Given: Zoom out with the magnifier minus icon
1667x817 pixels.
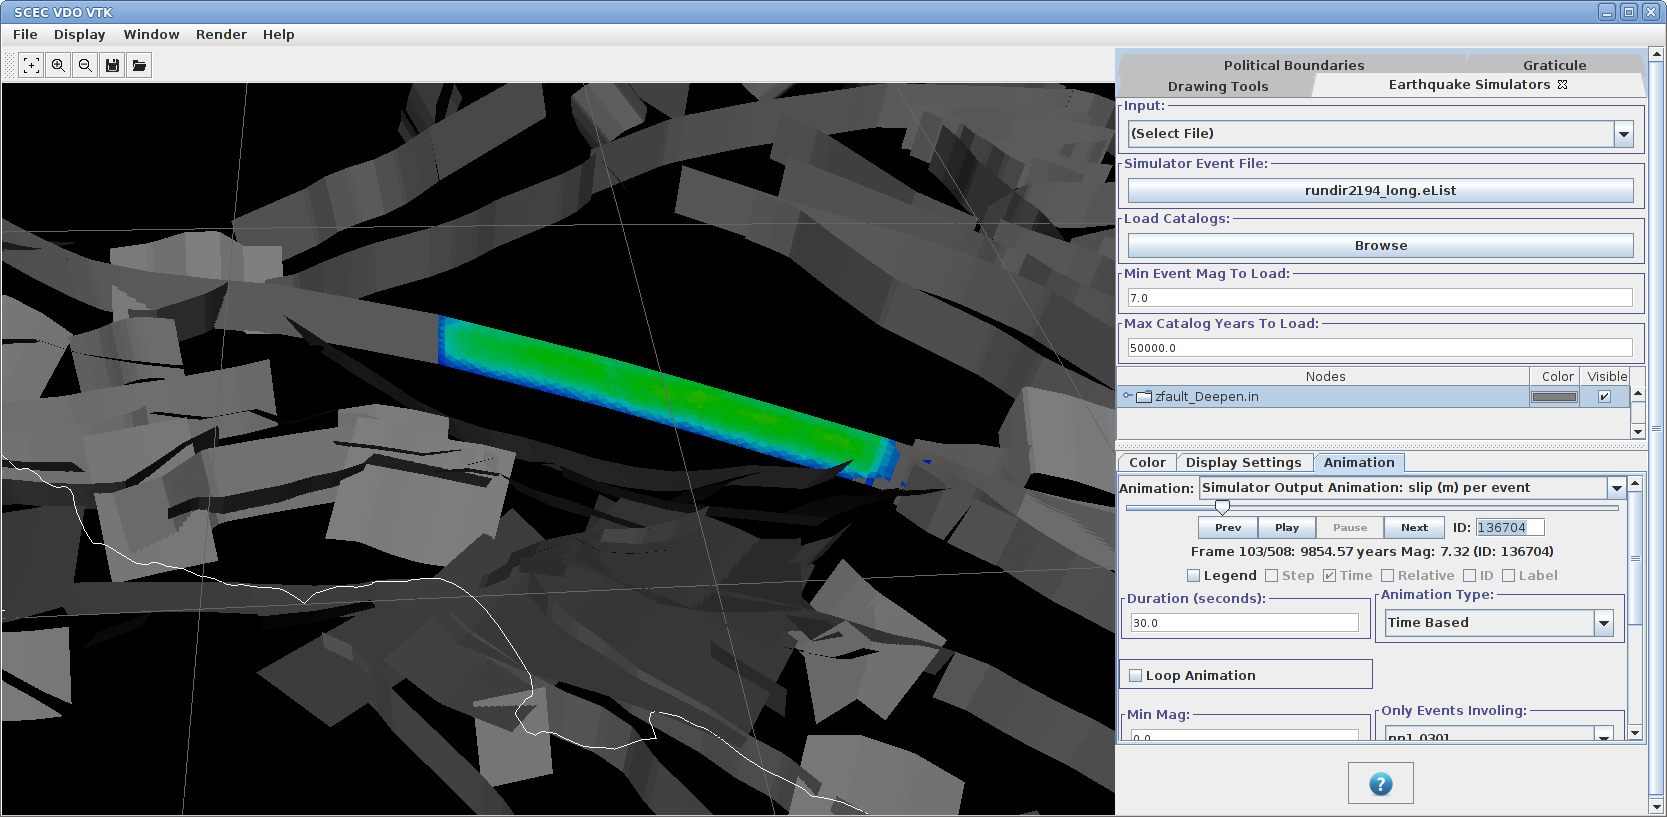Looking at the screenshot, I should [x=85, y=66].
